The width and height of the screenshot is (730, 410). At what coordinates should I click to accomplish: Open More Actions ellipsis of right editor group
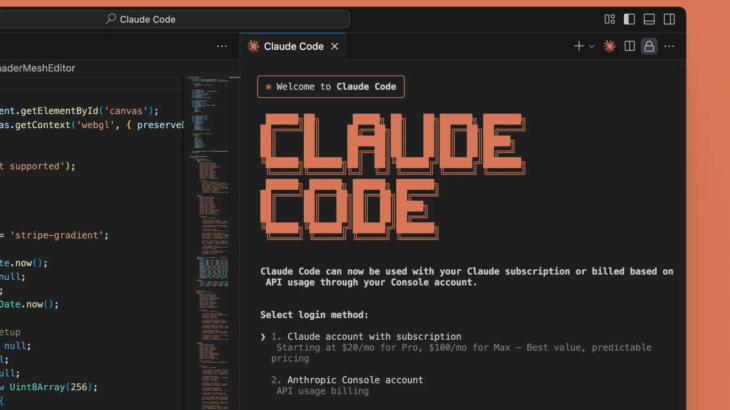click(x=669, y=46)
